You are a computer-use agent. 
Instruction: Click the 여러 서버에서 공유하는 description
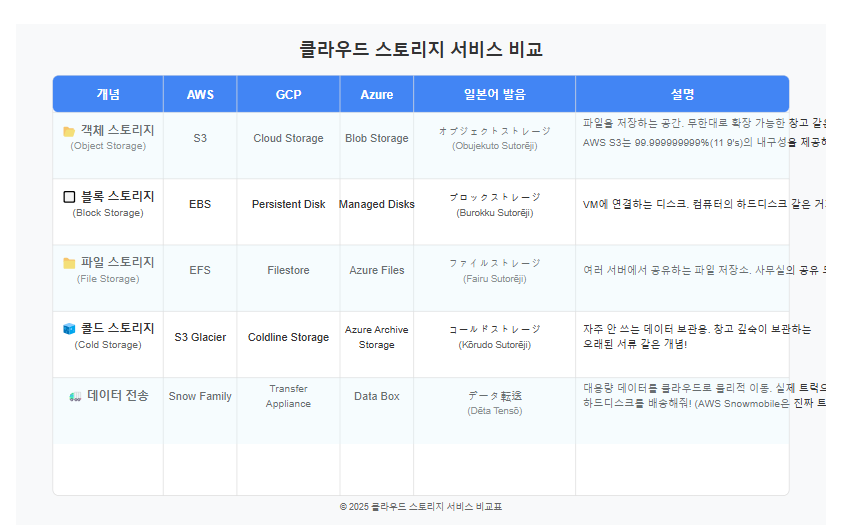pos(704,270)
